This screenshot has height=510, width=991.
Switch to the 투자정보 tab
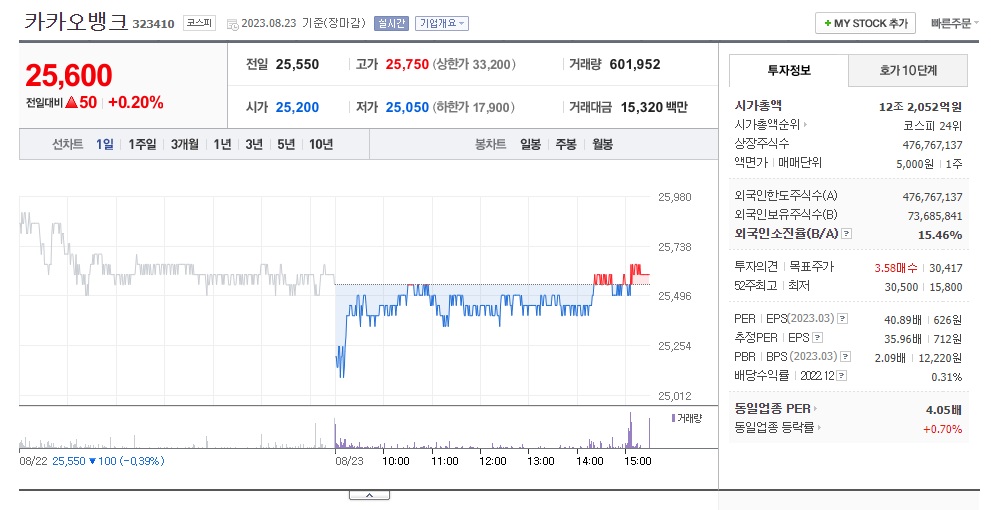(x=789, y=70)
